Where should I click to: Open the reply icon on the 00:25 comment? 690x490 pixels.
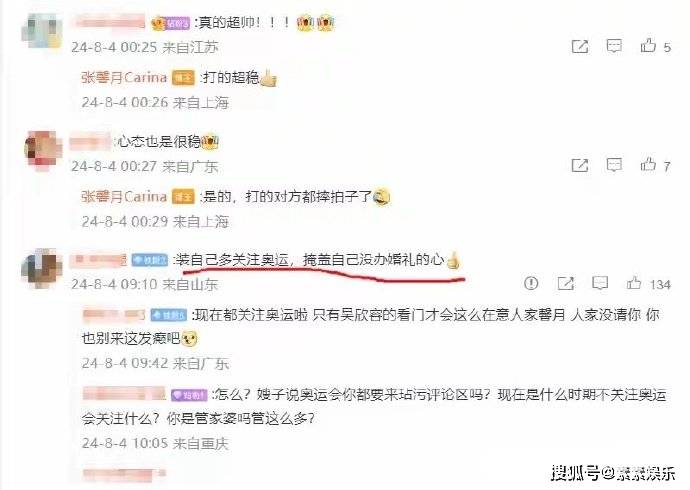coord(614,46)
